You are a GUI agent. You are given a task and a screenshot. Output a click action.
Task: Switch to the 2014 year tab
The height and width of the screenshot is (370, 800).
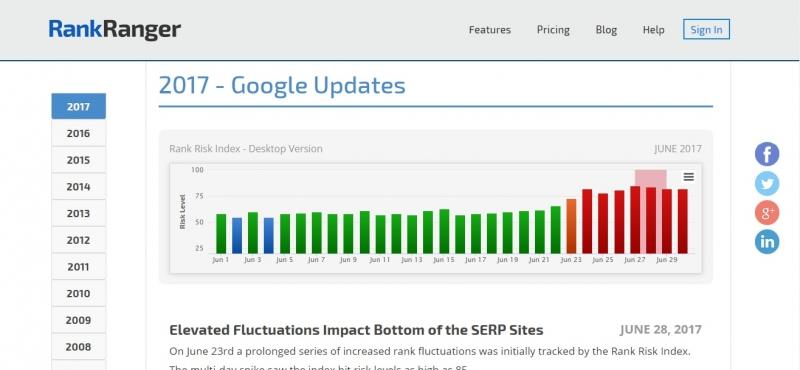pos(79,186)
